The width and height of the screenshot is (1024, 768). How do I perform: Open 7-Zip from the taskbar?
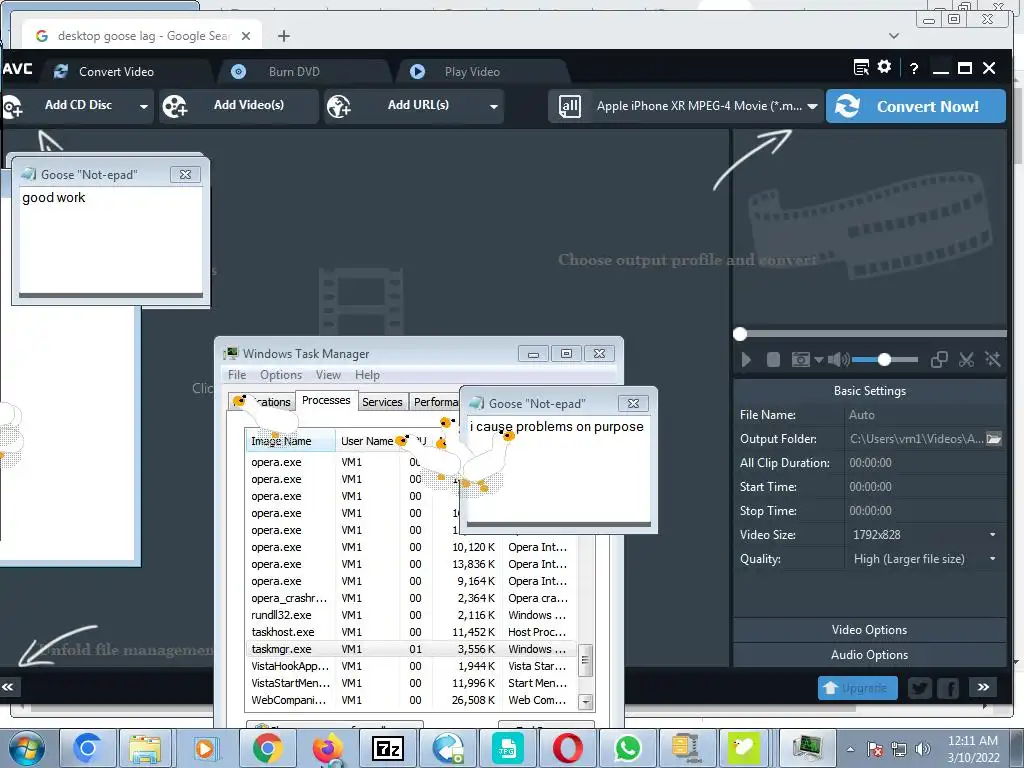pos(388,748)
